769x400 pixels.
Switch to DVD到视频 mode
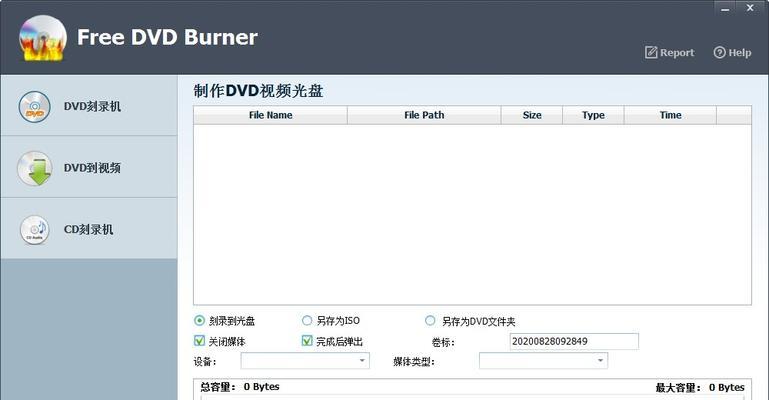89,168
